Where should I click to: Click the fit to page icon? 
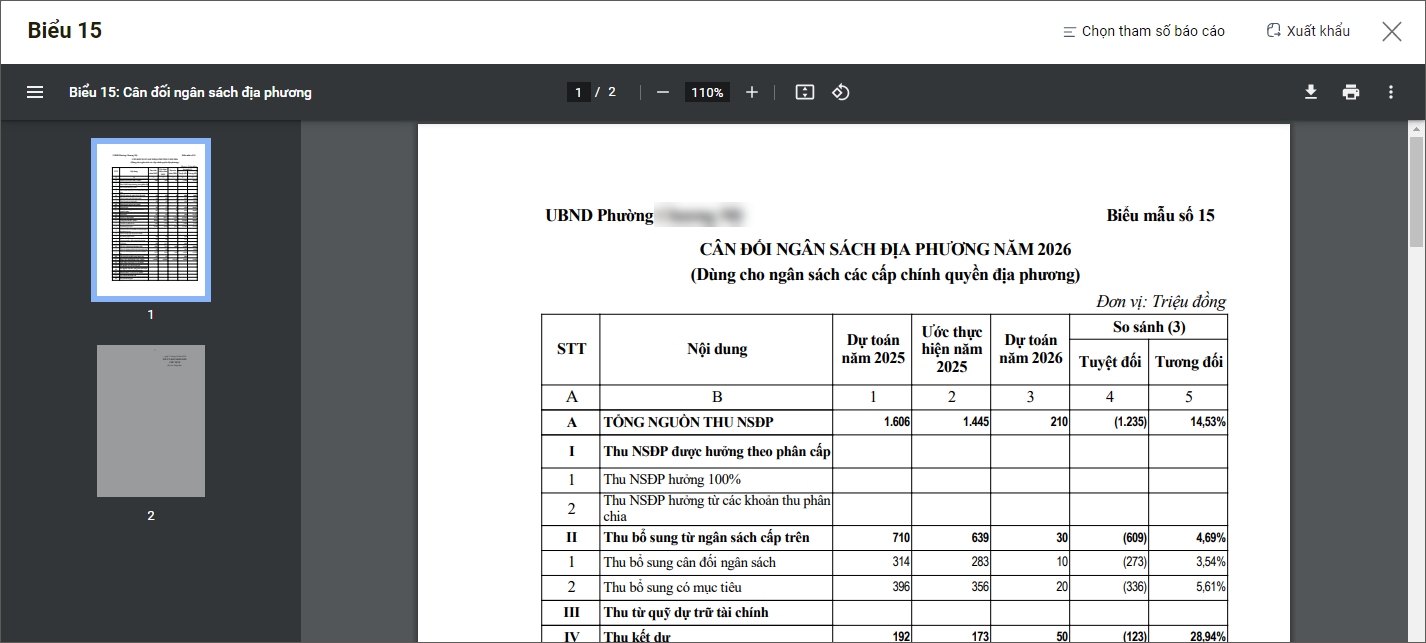point(805,92)
